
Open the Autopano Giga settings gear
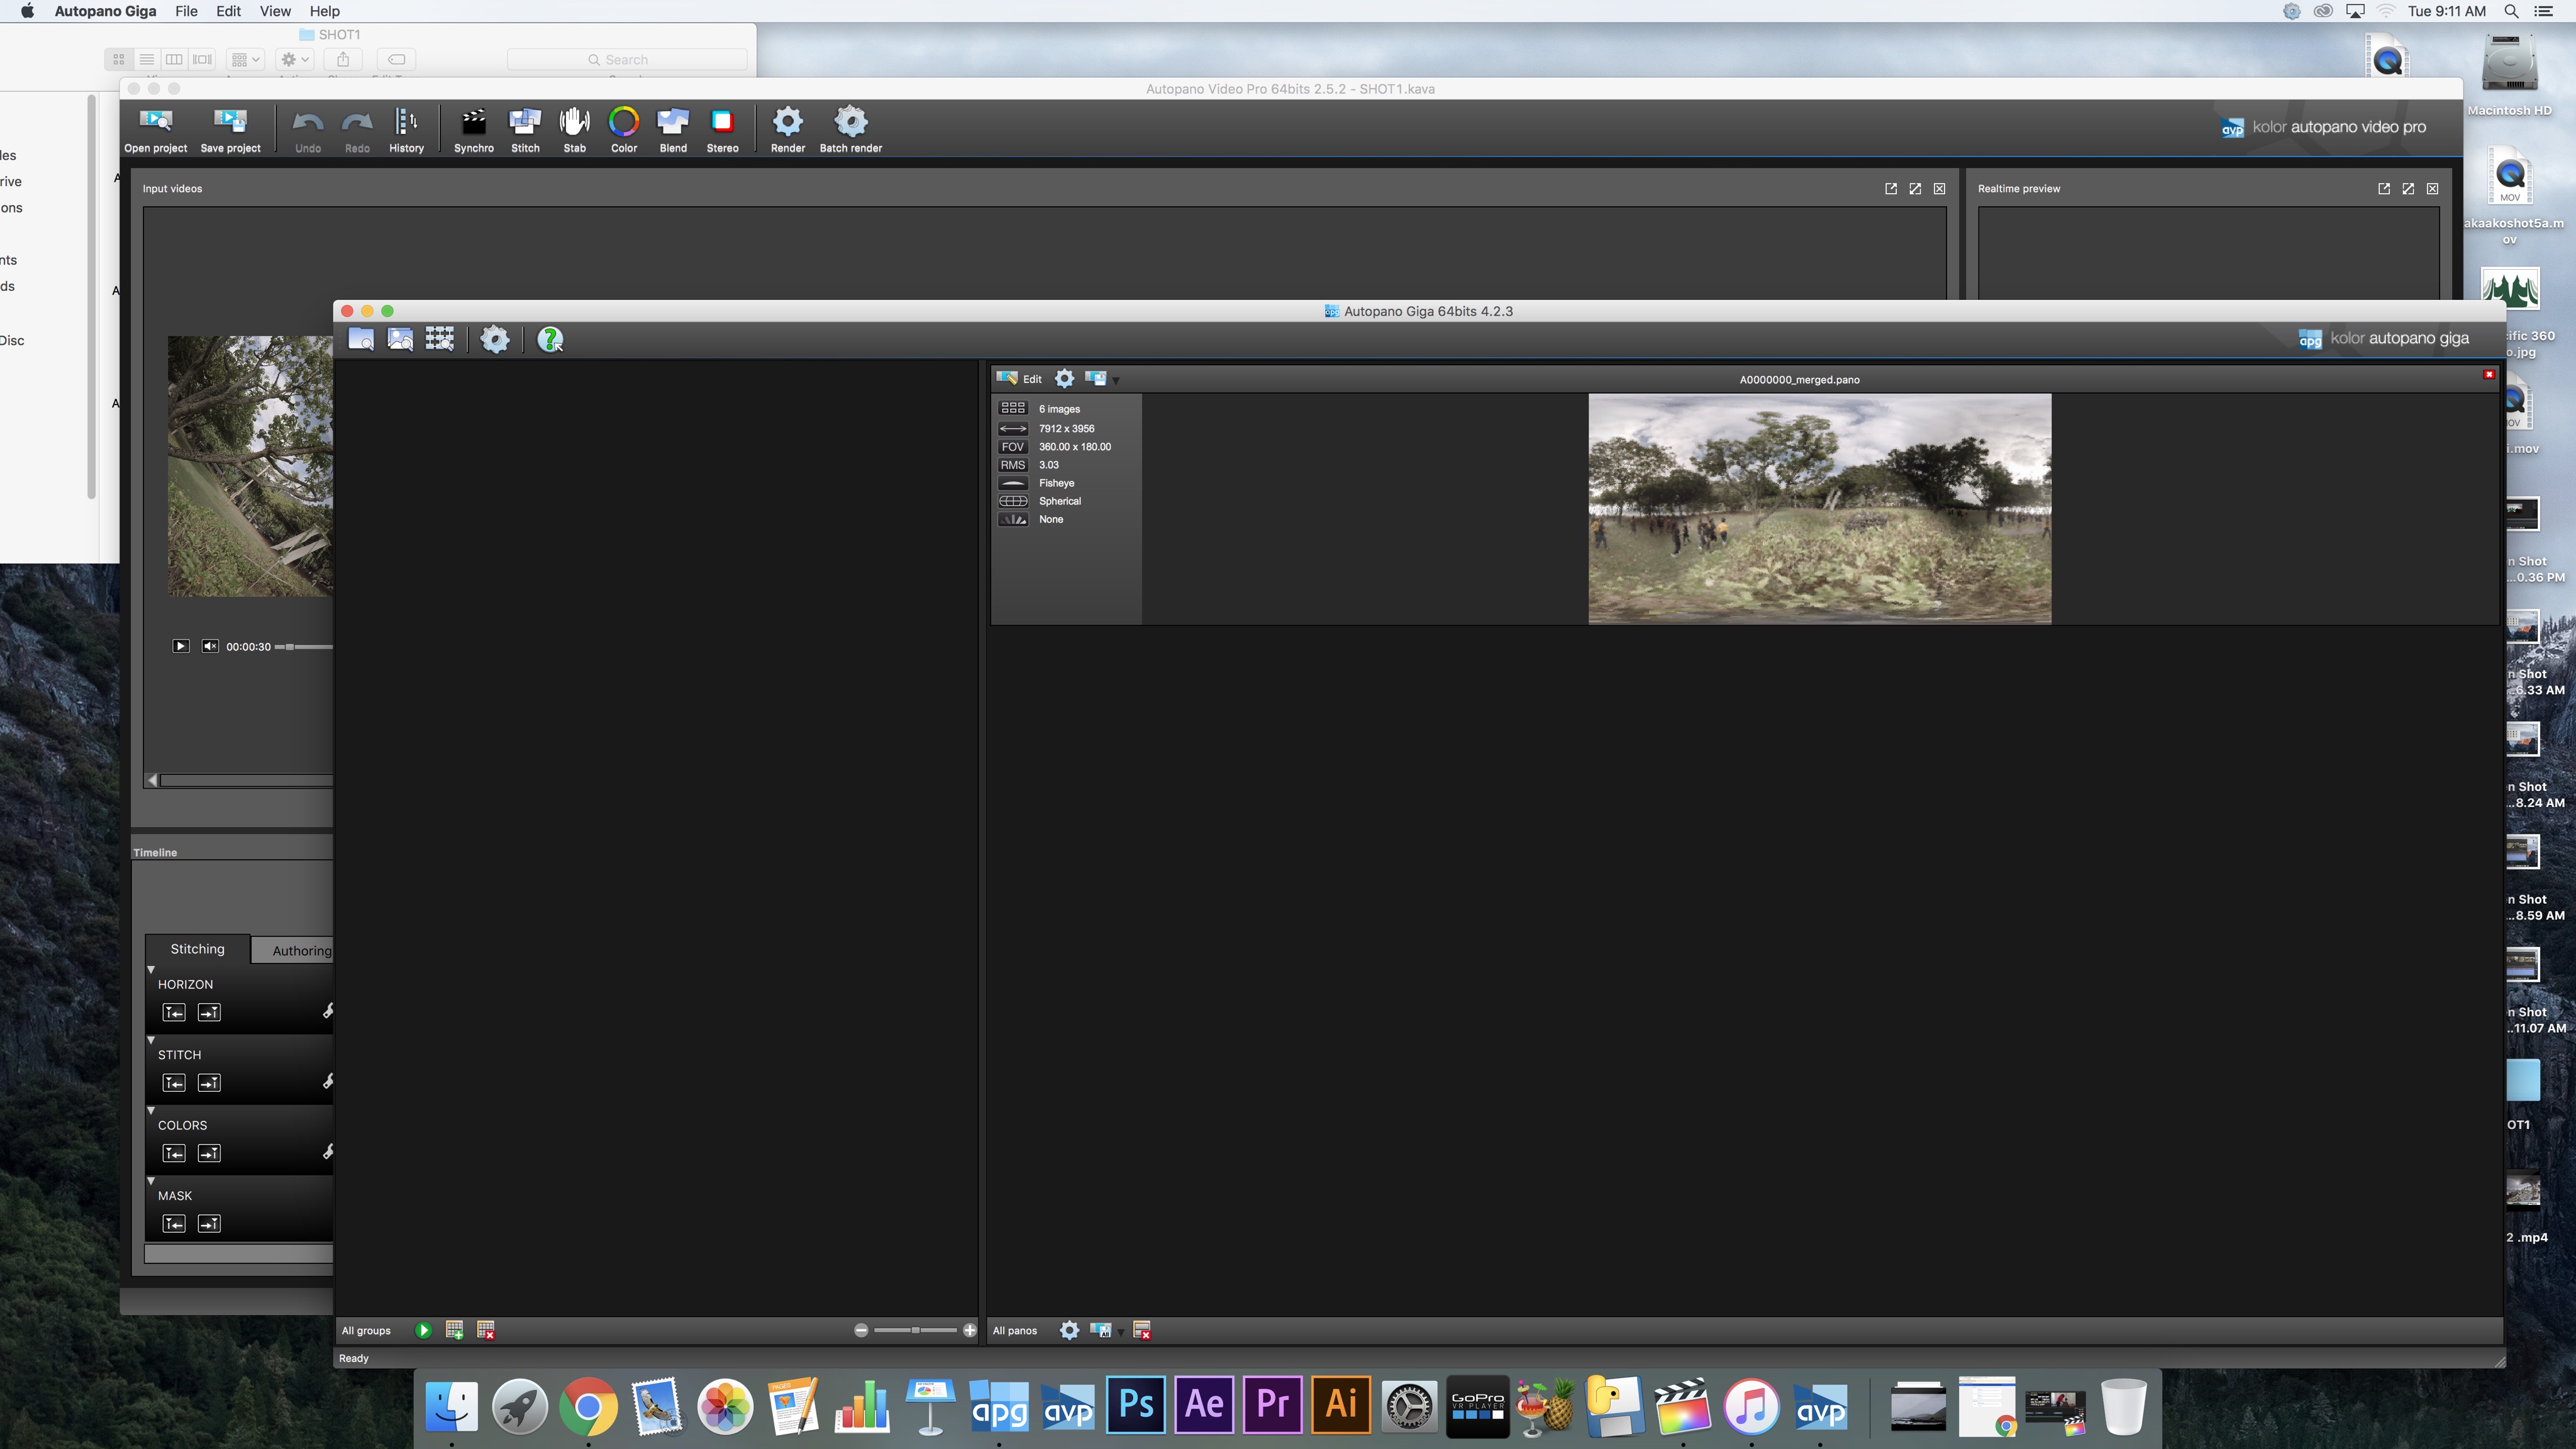[495, 339]
